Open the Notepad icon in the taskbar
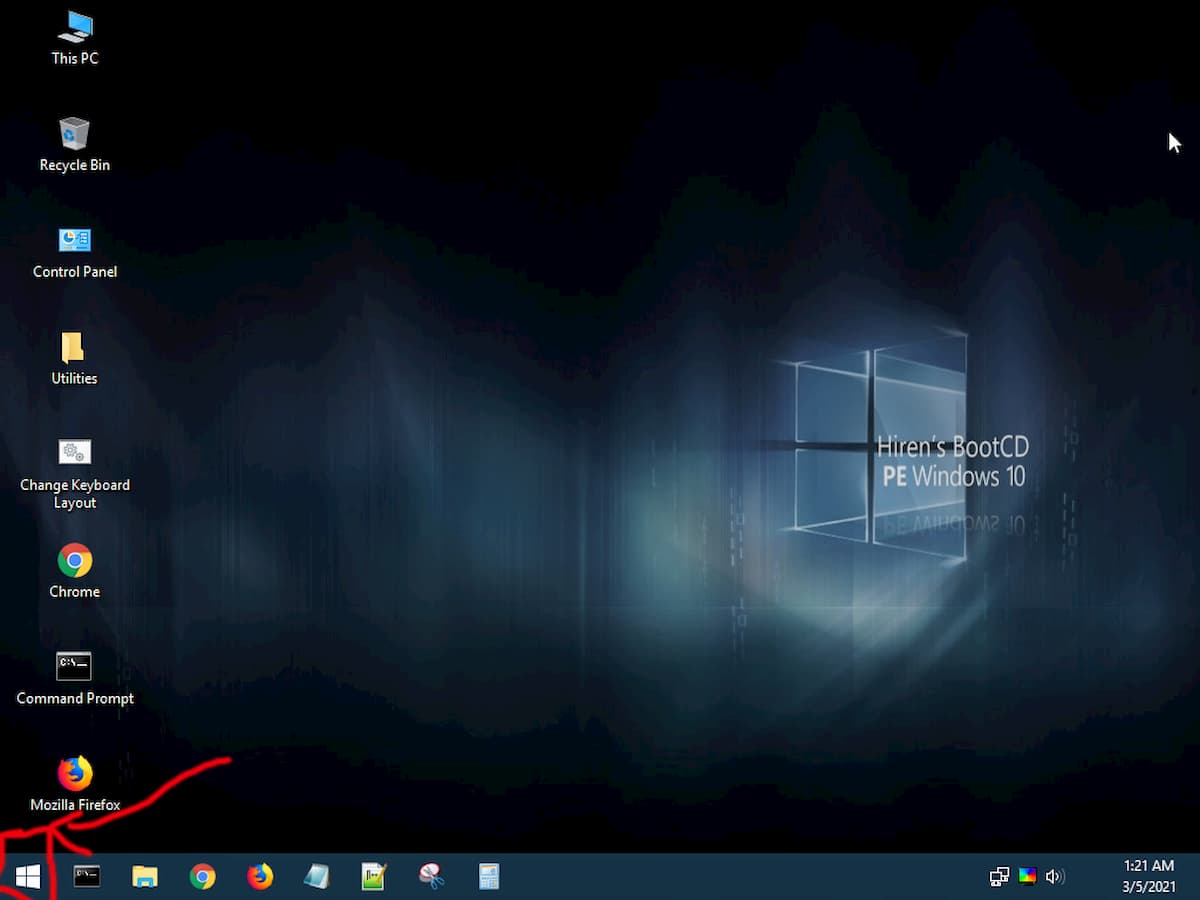This screenshot has height=900, width=1200. 317,877
